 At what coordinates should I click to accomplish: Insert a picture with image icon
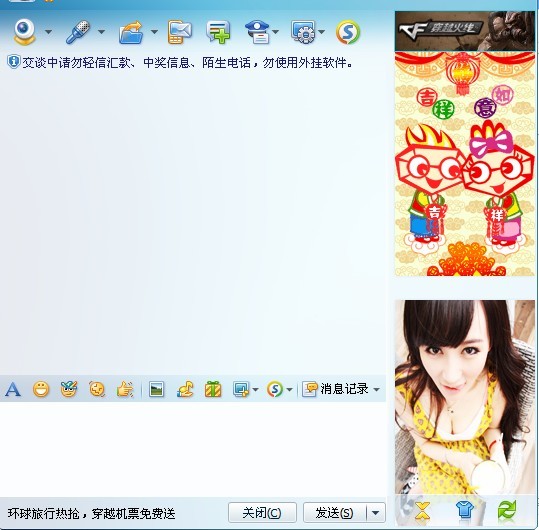156,390
